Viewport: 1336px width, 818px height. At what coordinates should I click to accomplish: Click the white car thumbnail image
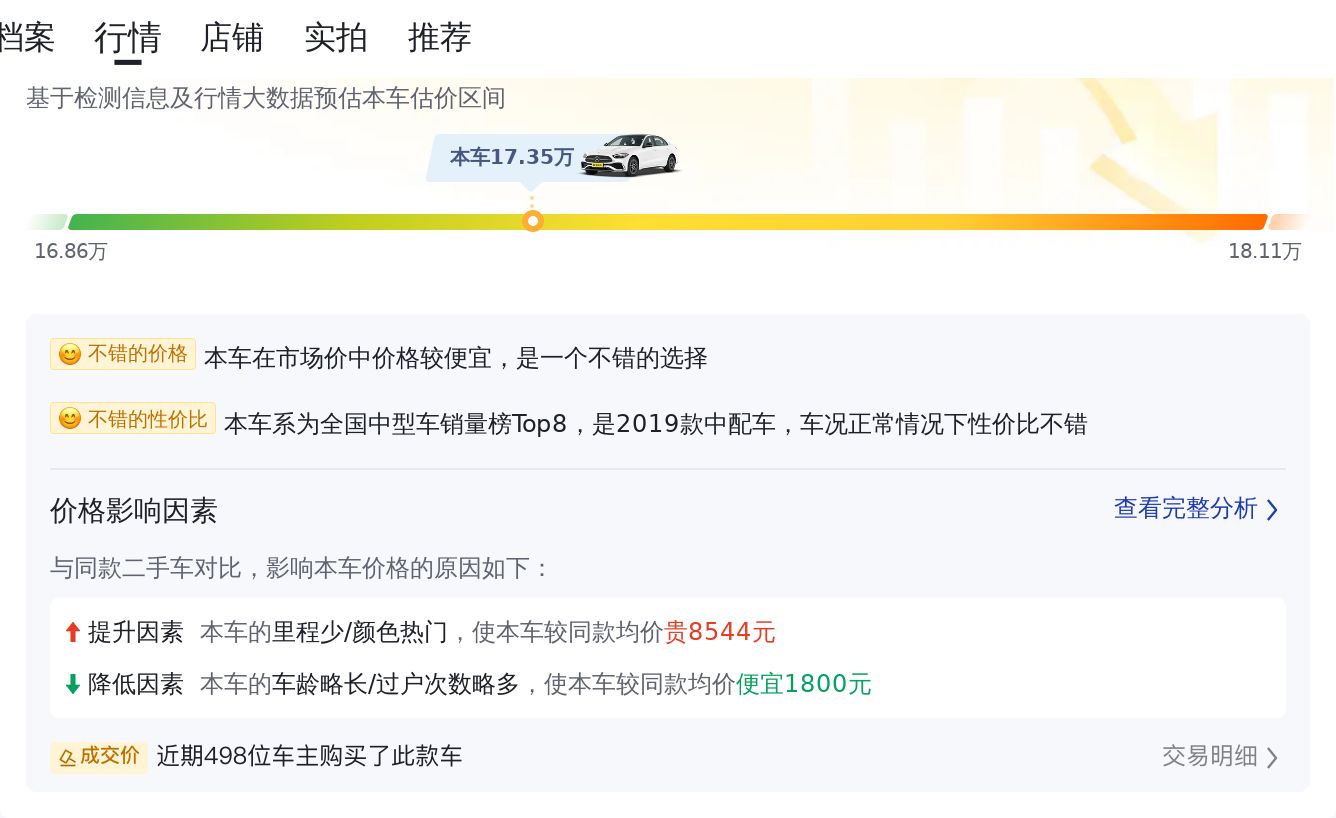point(630,155)
